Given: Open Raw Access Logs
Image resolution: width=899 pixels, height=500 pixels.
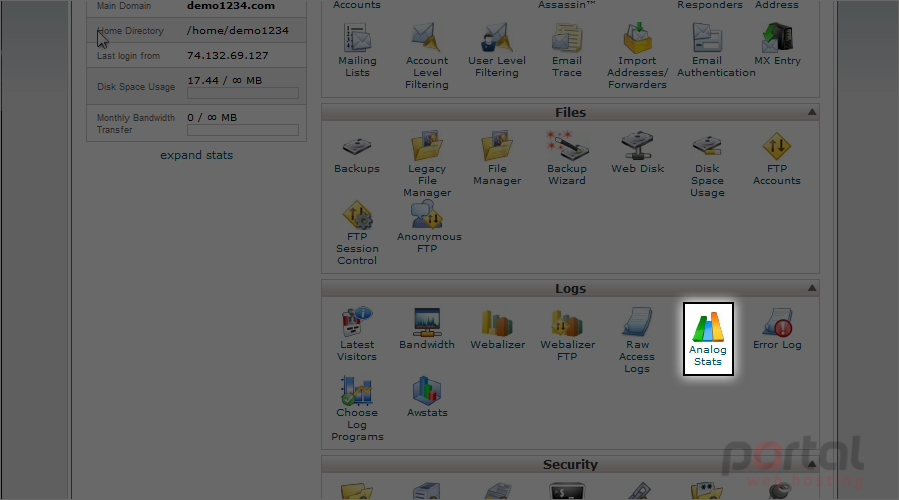Looking at the screenshot, I should (637, 341).
